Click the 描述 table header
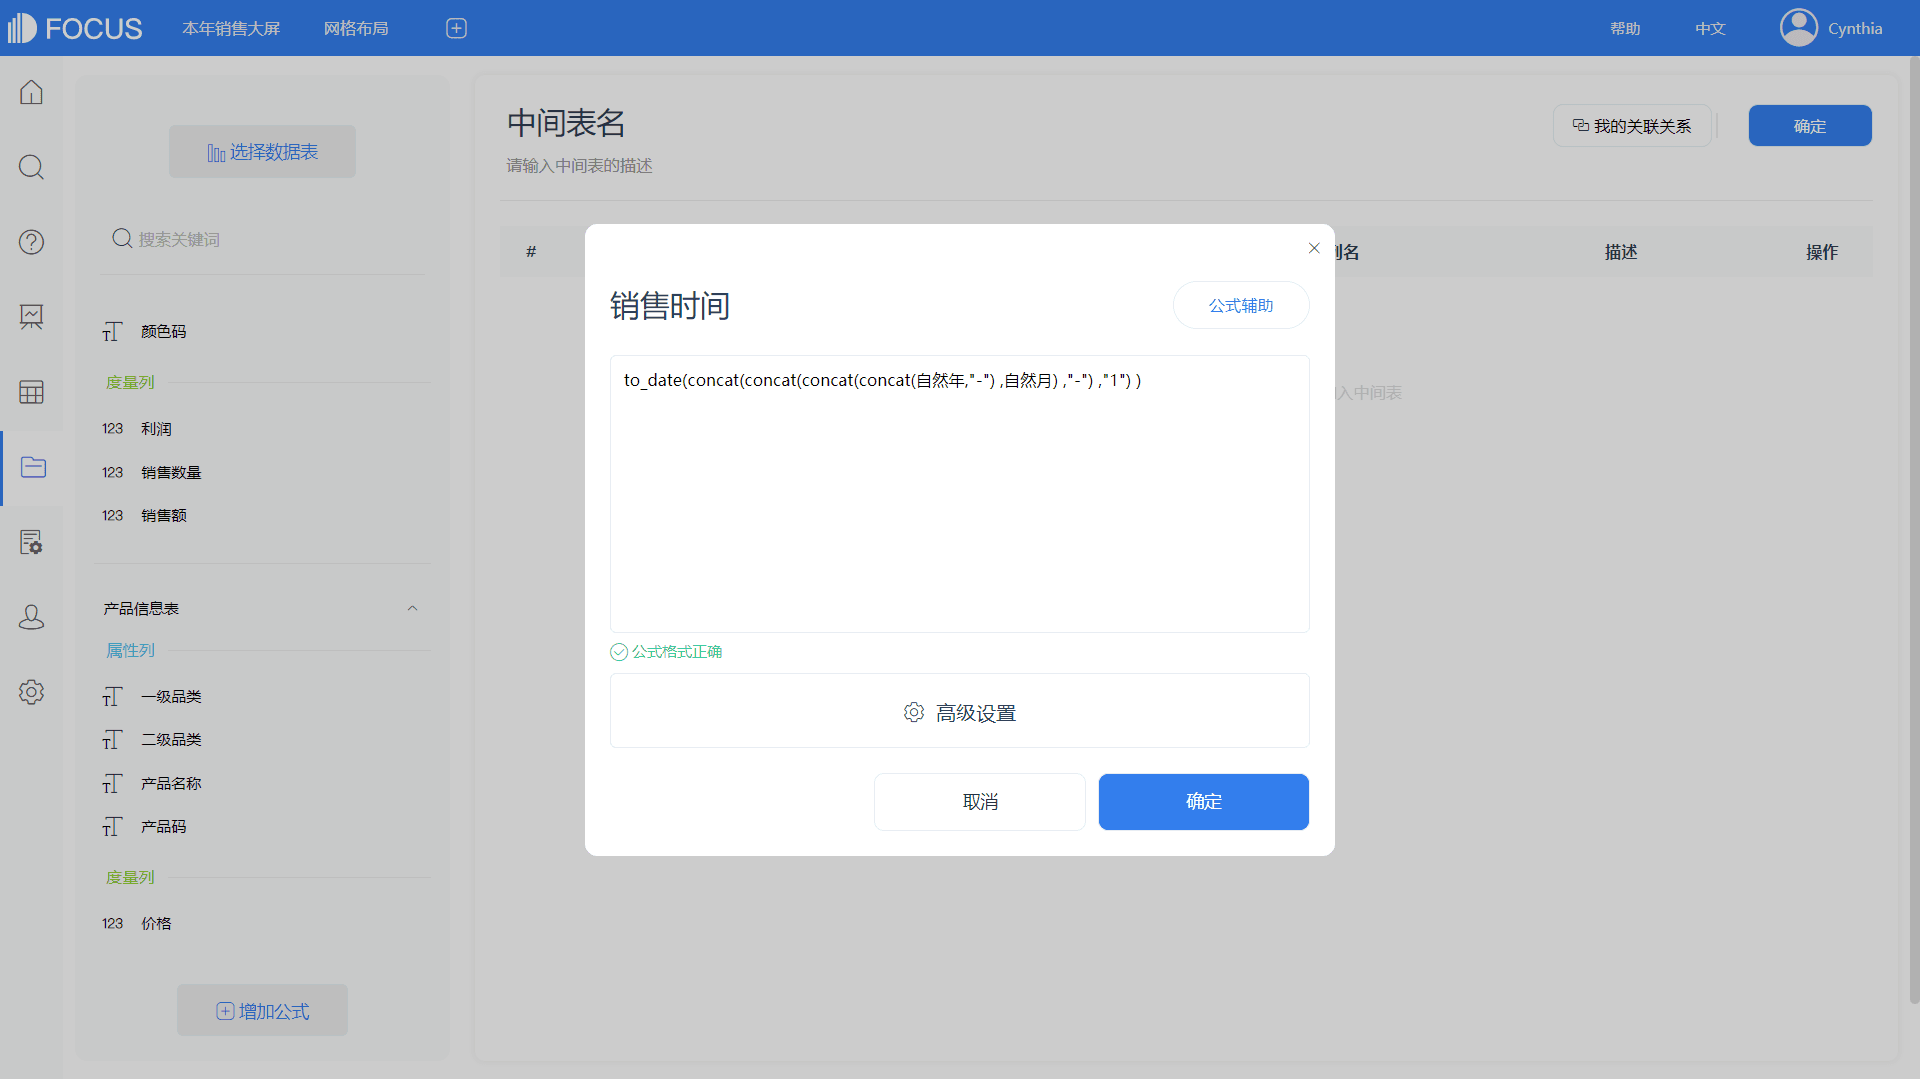The width and height of the screenshot is (1920, 1079). (1621, 252)
